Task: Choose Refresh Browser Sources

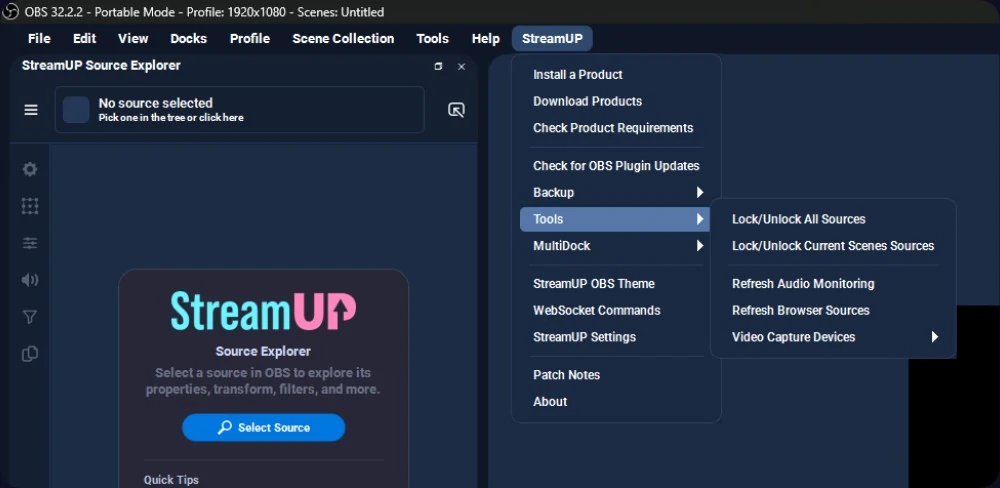Action: [x=833, y=311]
